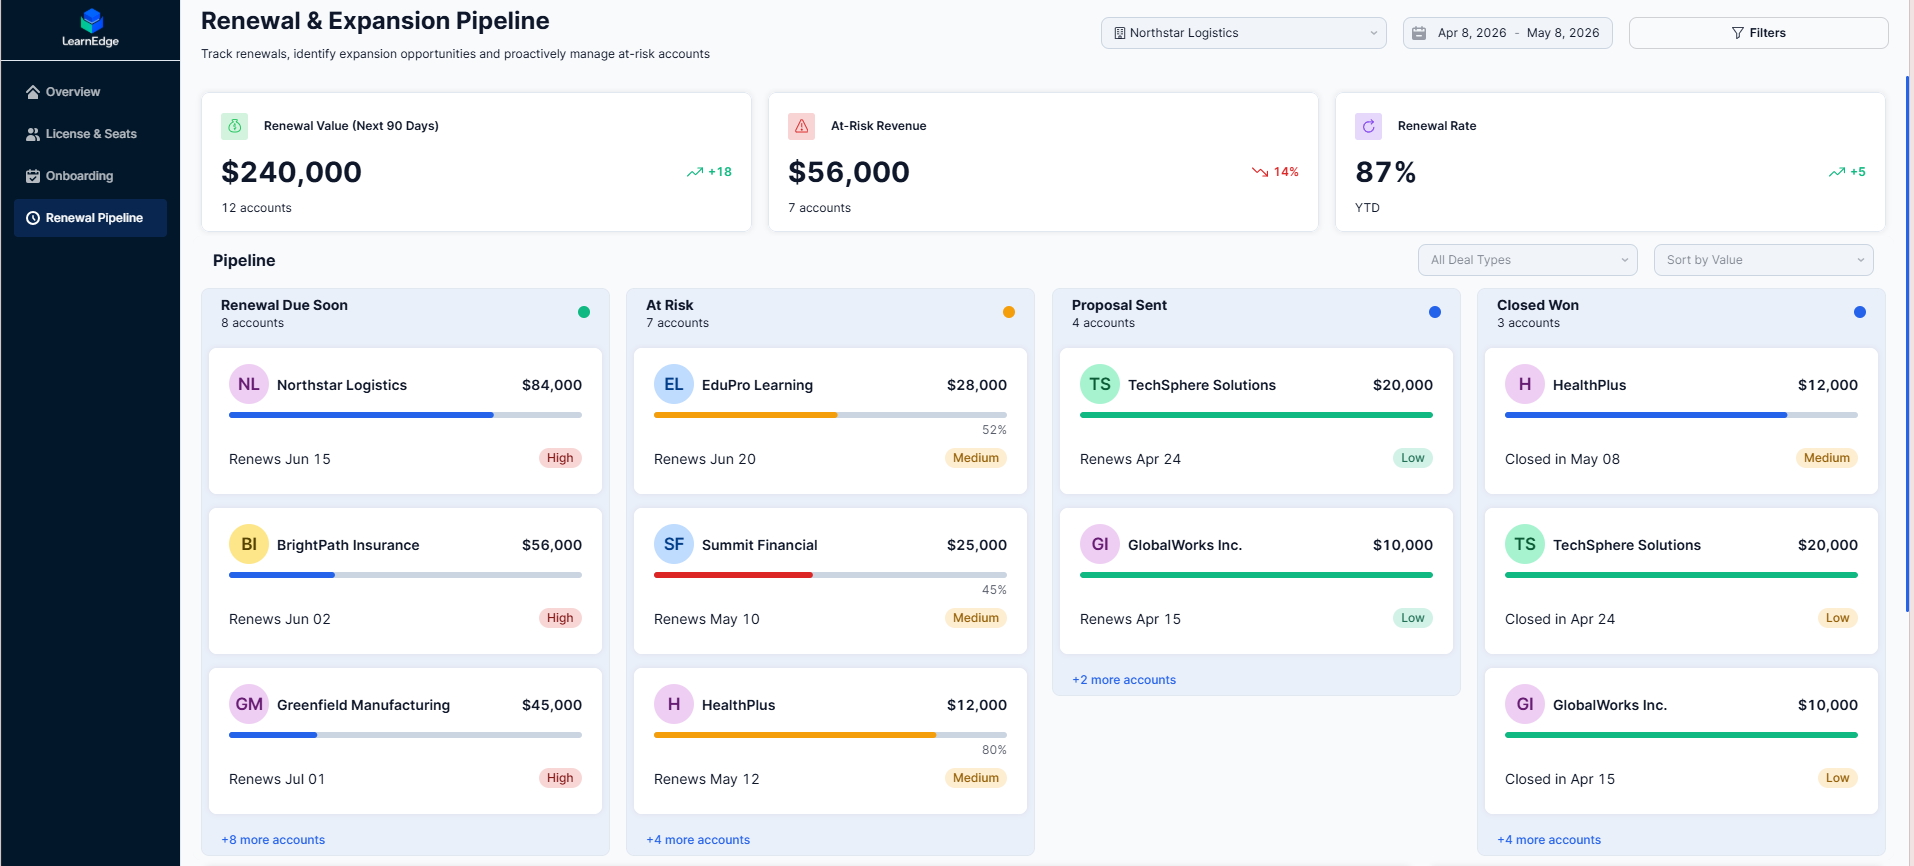Open the Sort by Value dropdown
This screenshot has height=866, width=1914.
point(1763,260)
